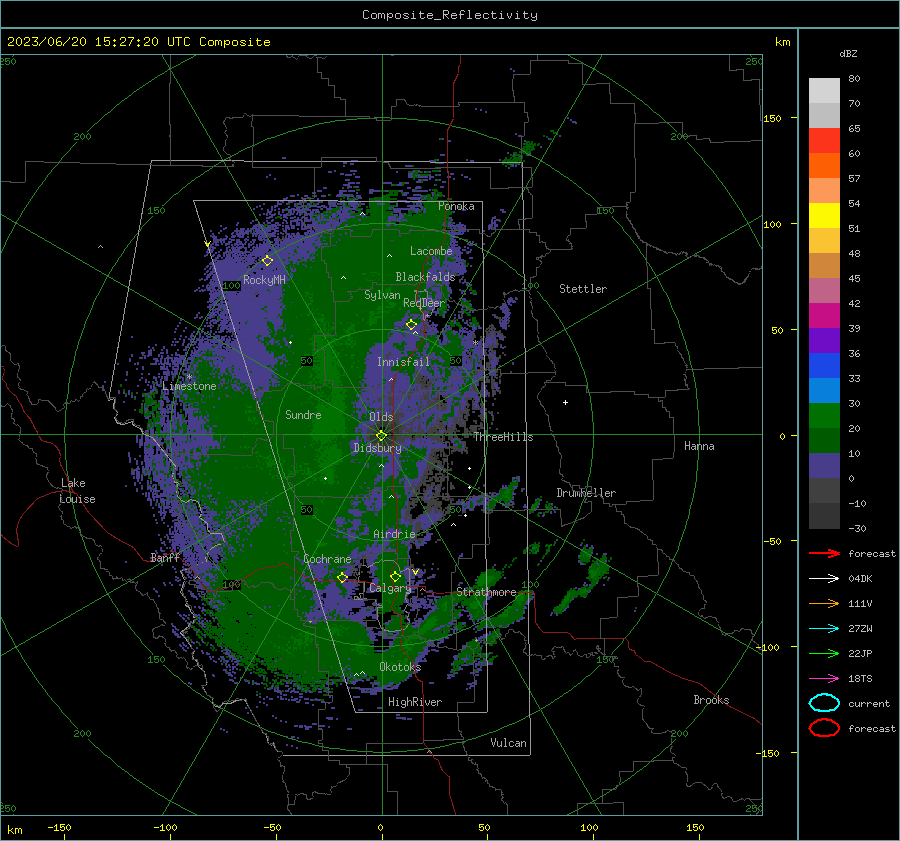The width and height of the screenshot is (900, 841).
Task: Select the 65 dBZ red swatch
Action: point(824,141)
